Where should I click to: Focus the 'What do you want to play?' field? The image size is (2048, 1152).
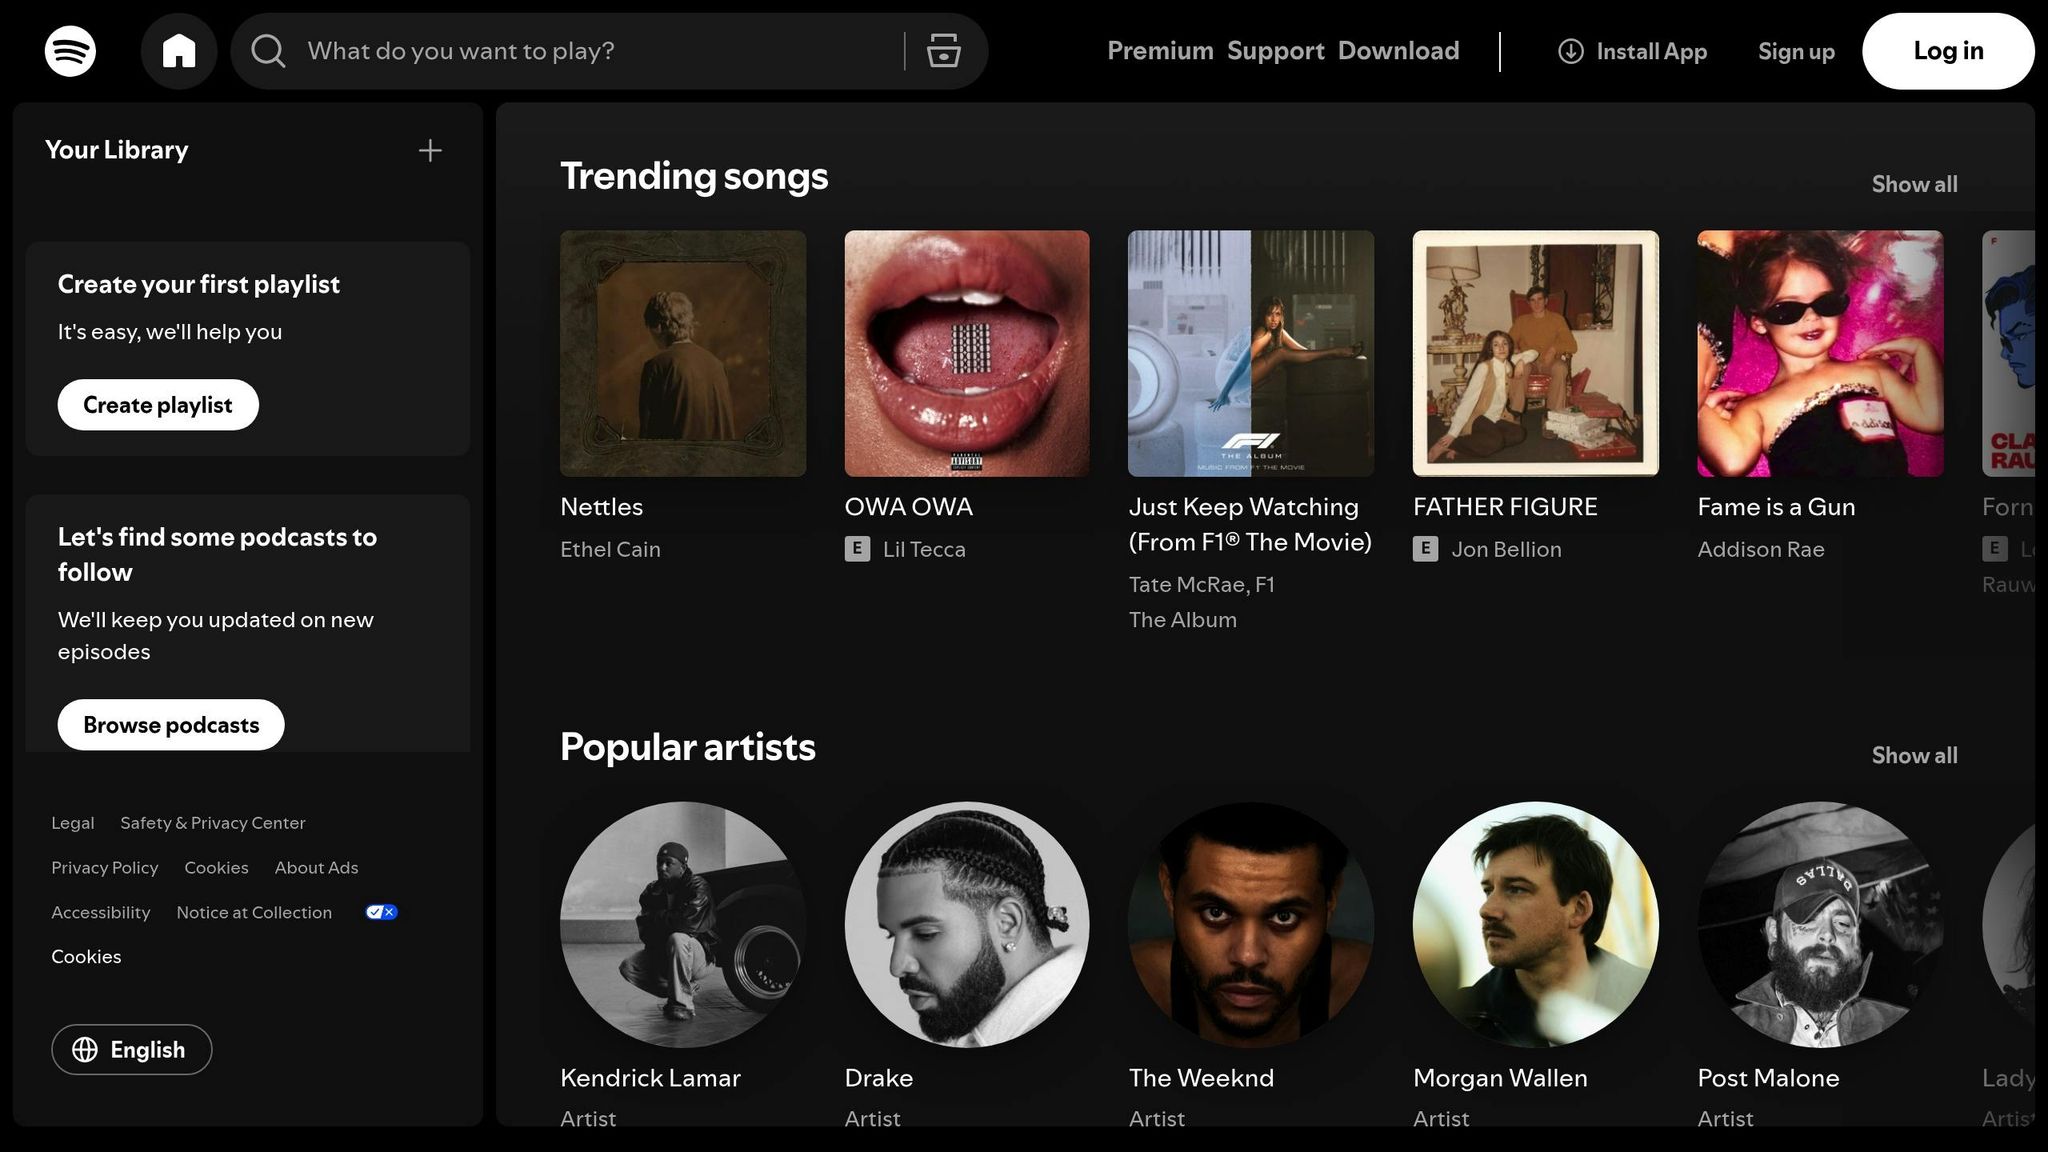coord(600,51)
